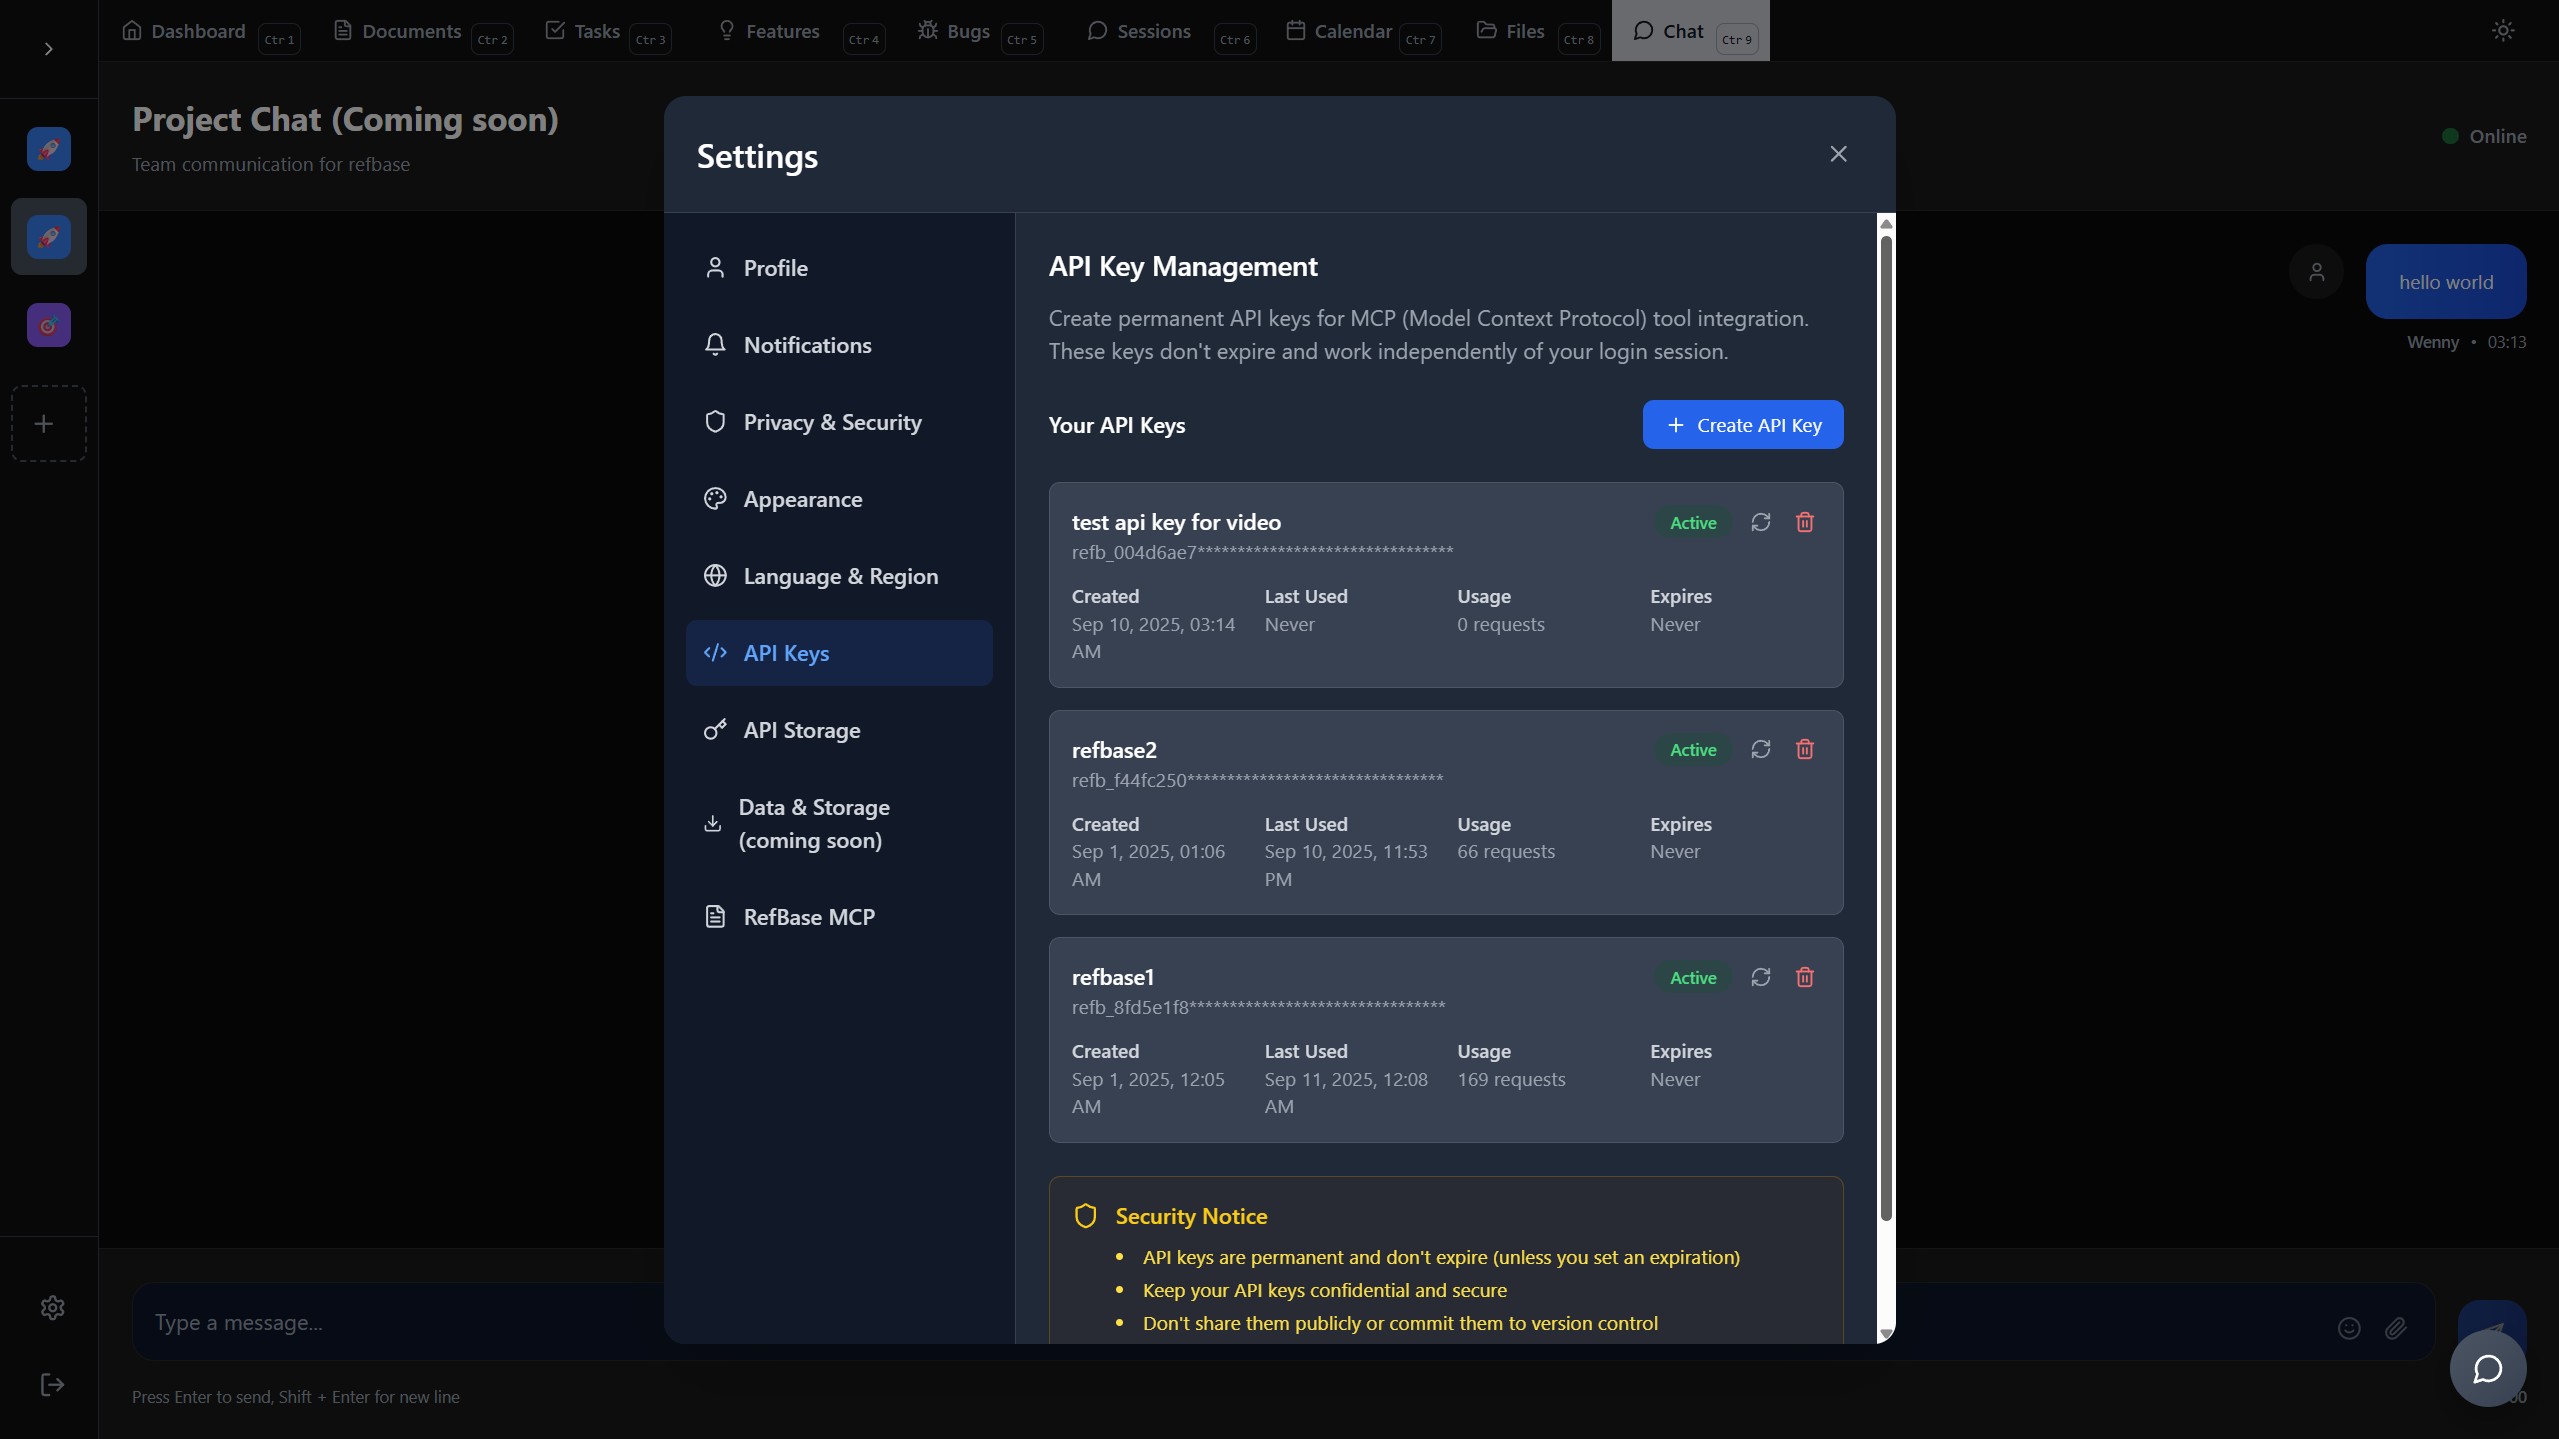This screenshot has width=2559, height=1439.
Task: Click the Settings panel scrollbar down arrow
Action: (1885, 1333)
